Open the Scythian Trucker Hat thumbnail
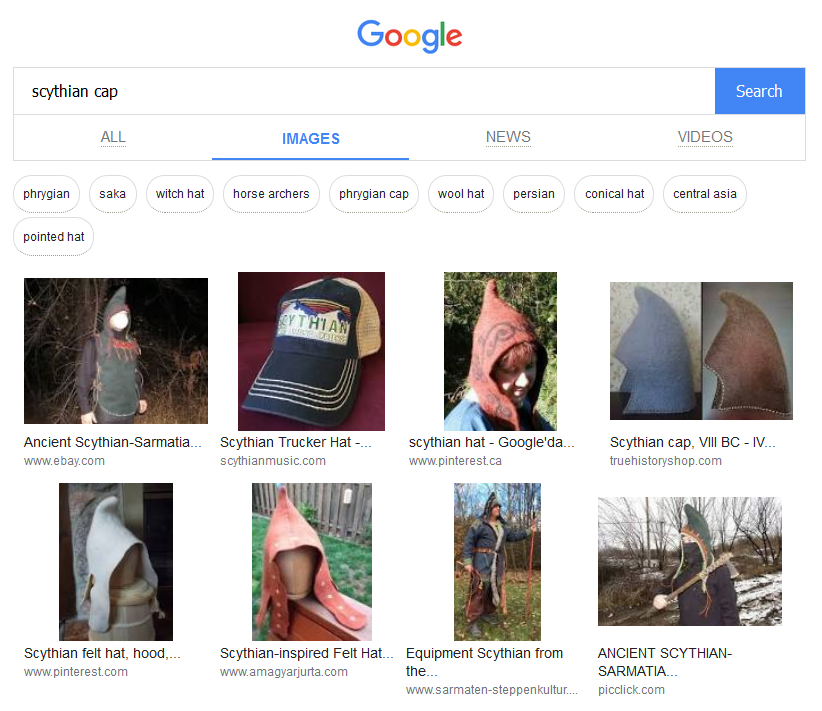Screen dimensions: 822x711 tap(311, 351)
